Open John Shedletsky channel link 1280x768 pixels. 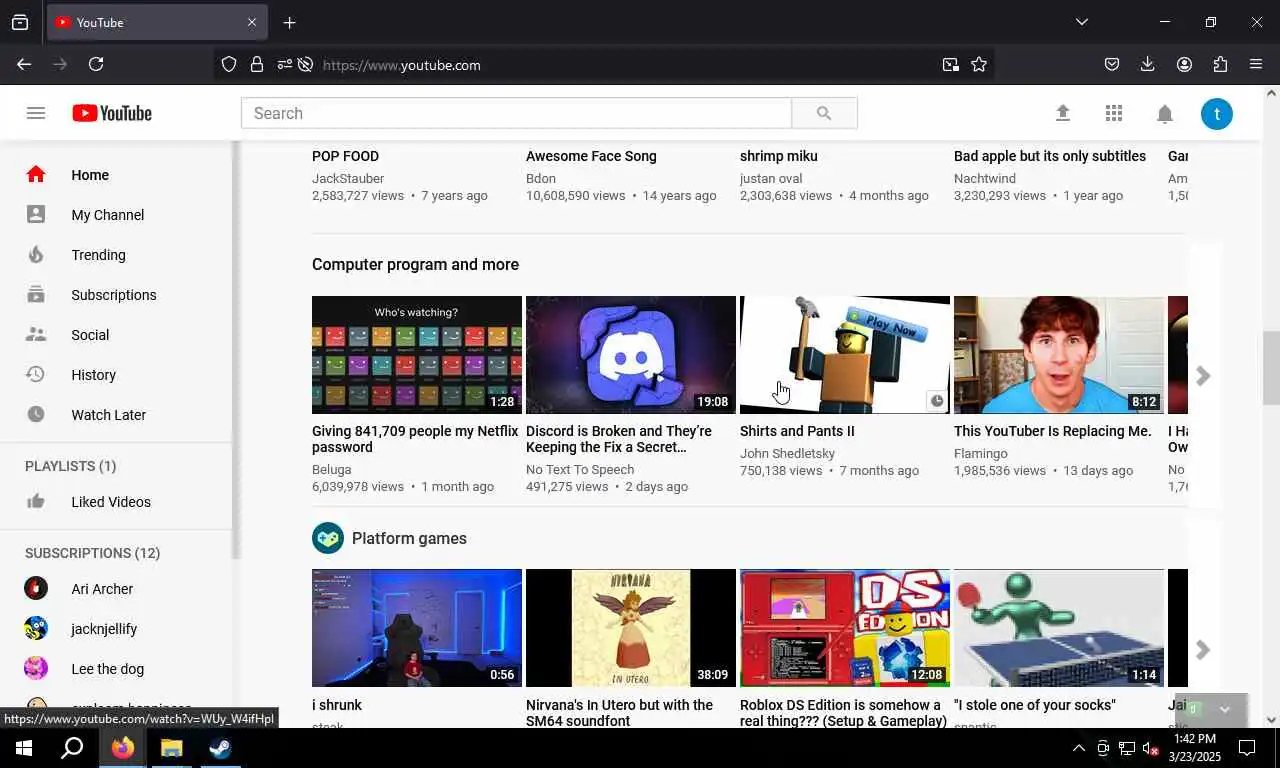(x=787, y=453)
